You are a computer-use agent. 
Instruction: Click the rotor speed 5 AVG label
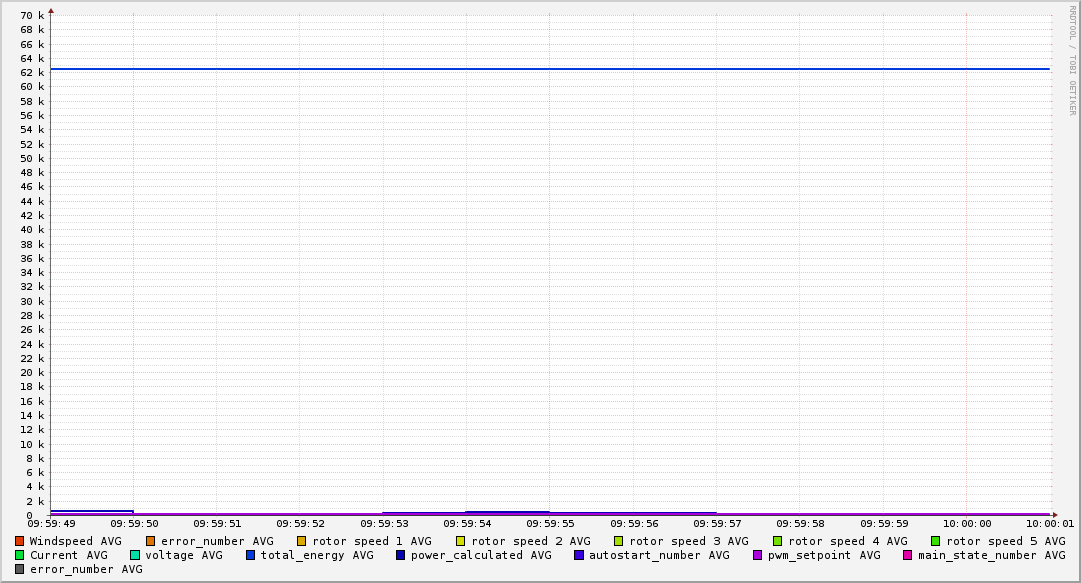[x=1006, y=541]
